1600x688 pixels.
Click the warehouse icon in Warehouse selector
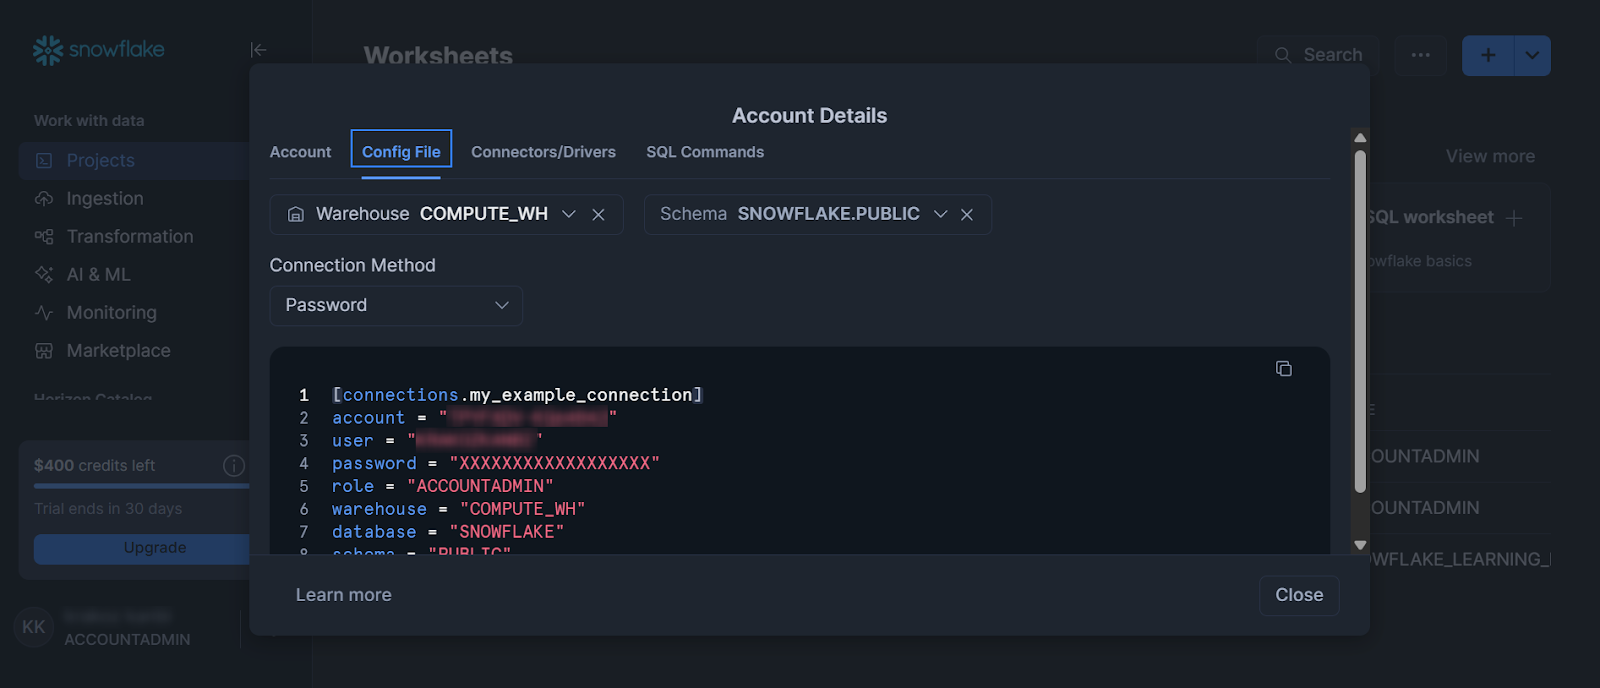point(296,214)
